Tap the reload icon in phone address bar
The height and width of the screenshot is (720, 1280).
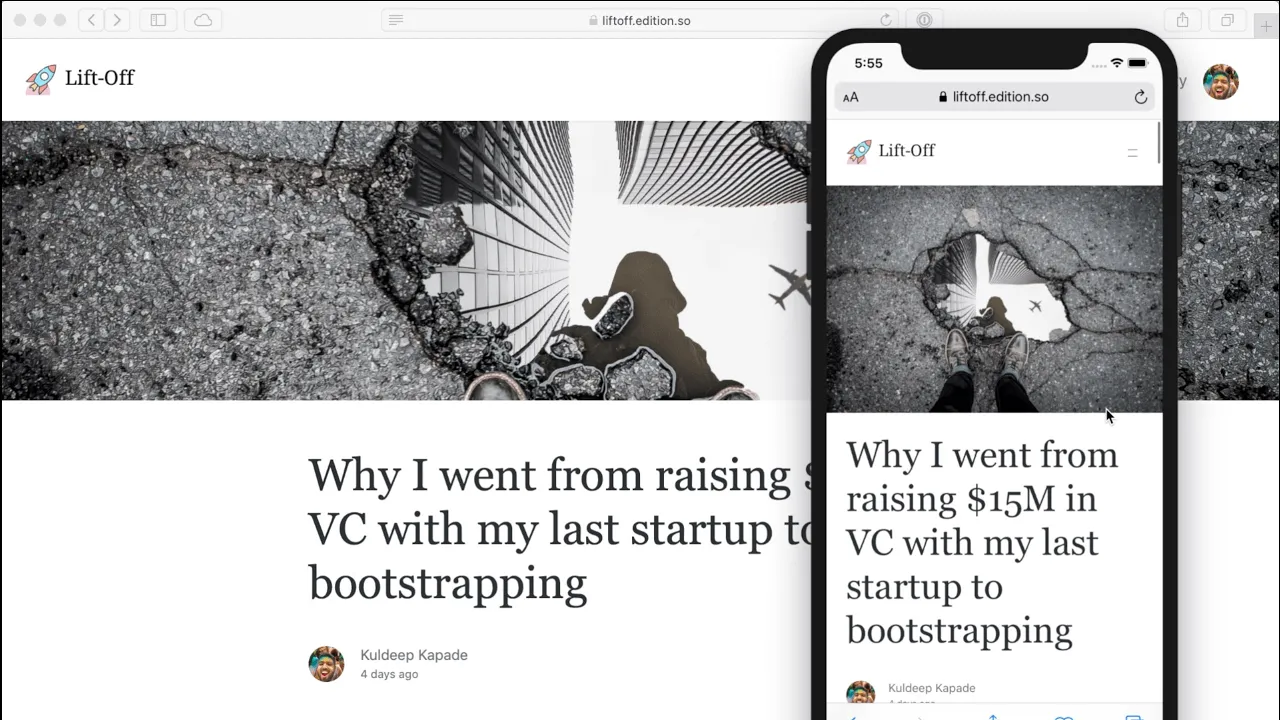(x=1140, y=97)
